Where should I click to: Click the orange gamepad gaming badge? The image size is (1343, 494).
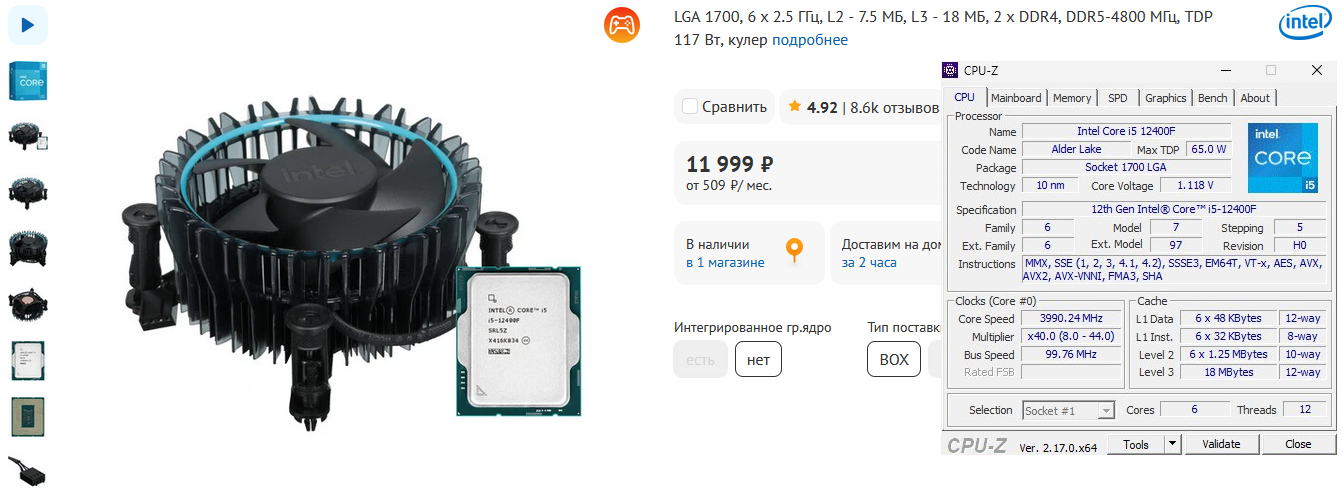[x=622, y=24]
